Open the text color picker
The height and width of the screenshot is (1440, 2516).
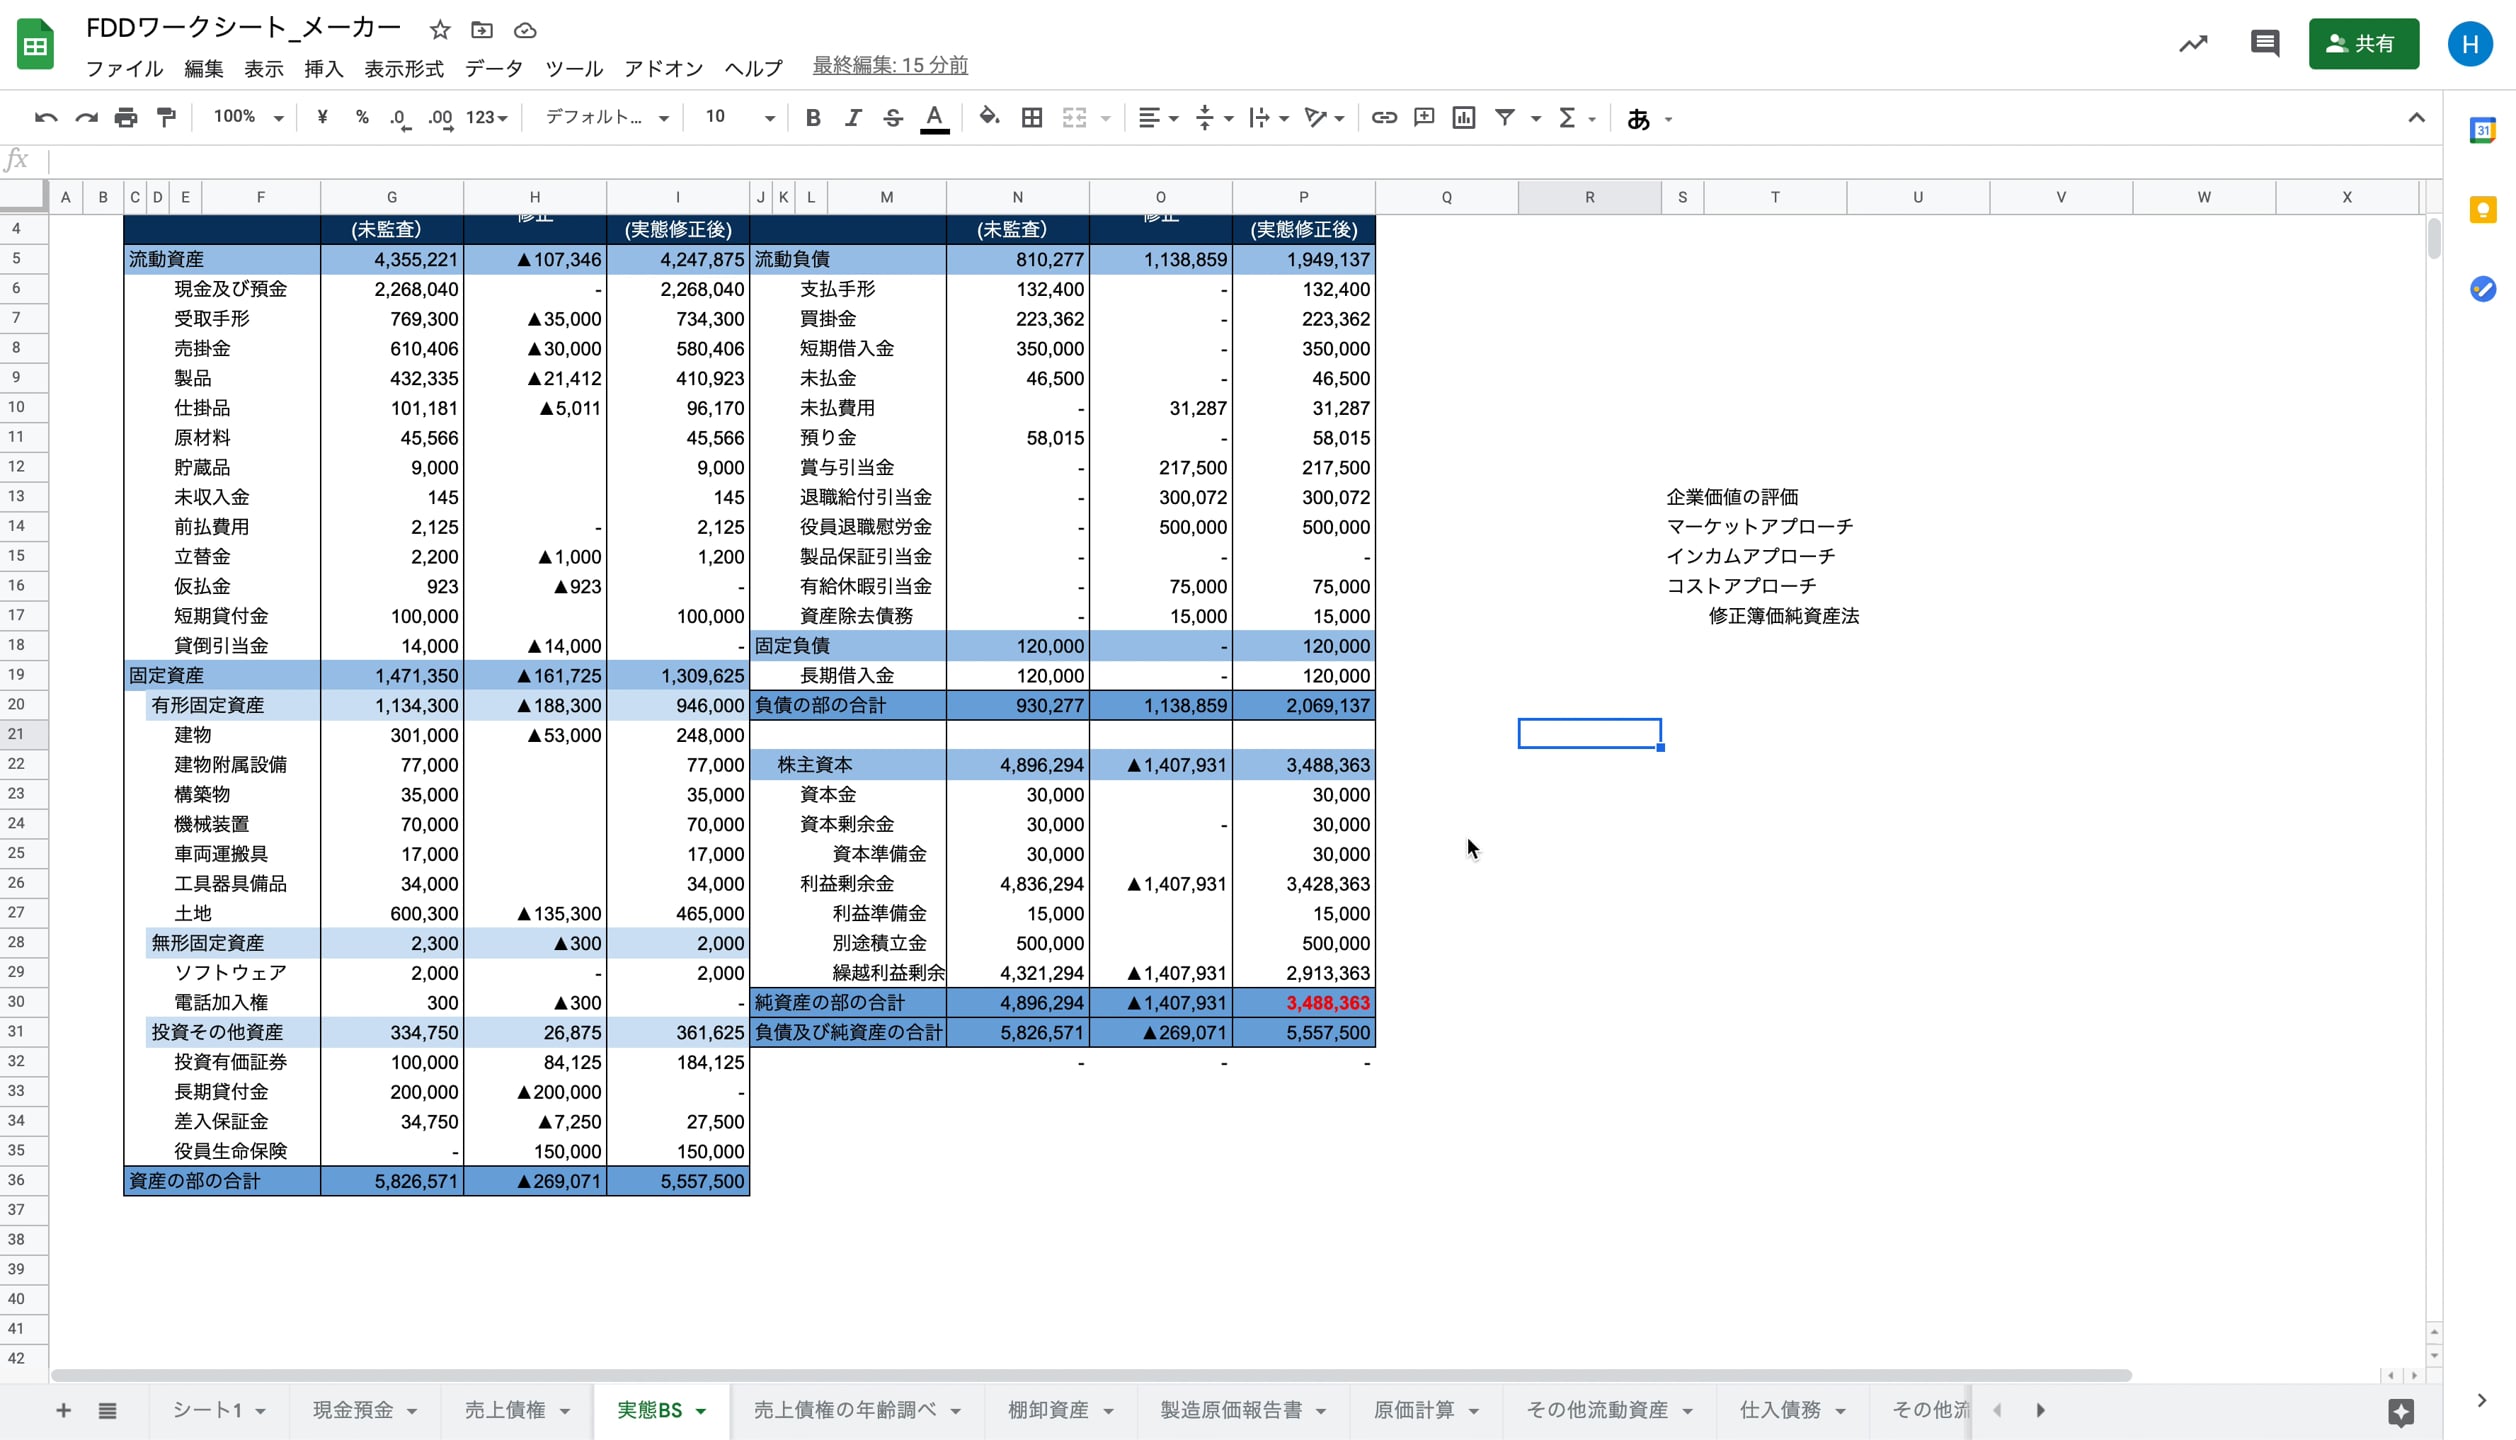pyautogui.click(x=933, y=117)
